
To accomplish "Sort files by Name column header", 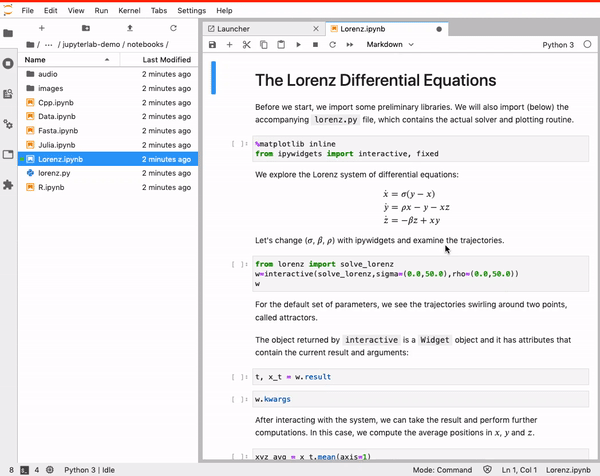I will coord(68,60).
